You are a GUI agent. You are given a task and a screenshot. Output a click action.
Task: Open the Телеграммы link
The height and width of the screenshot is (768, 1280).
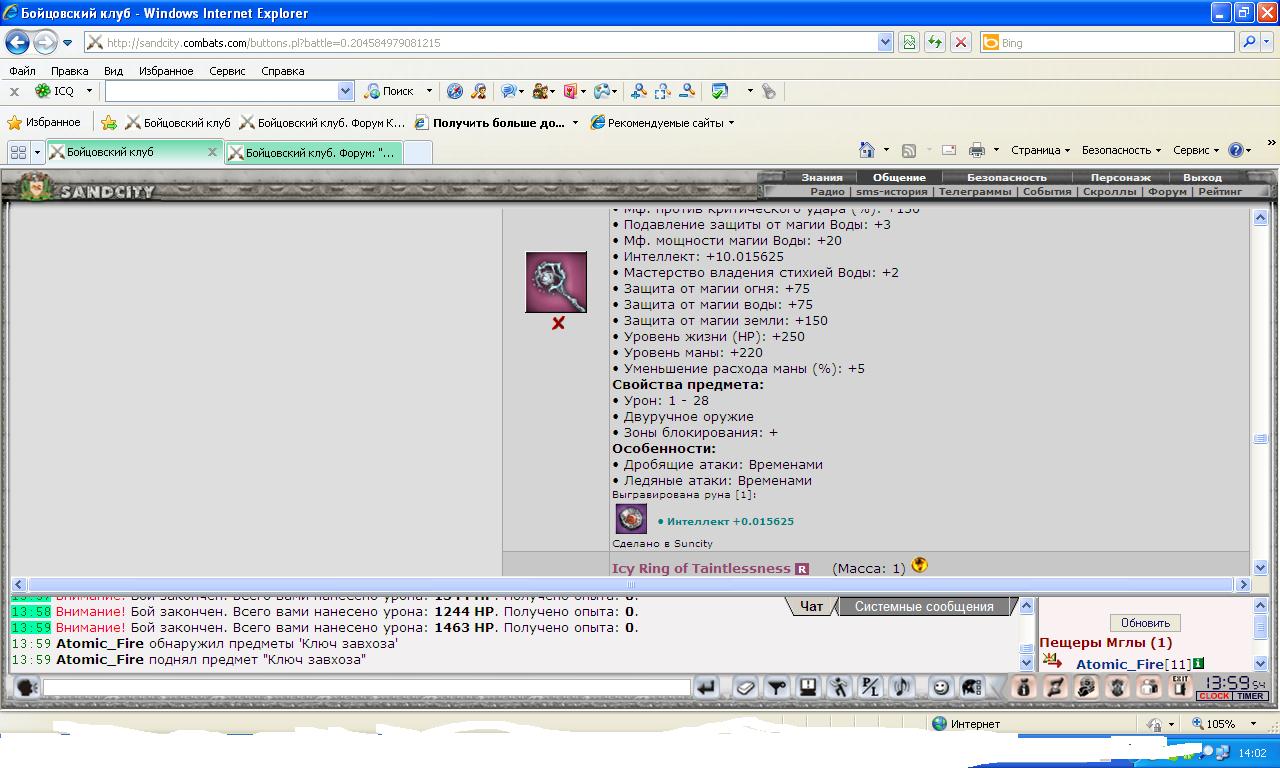(x=974, y=191)
